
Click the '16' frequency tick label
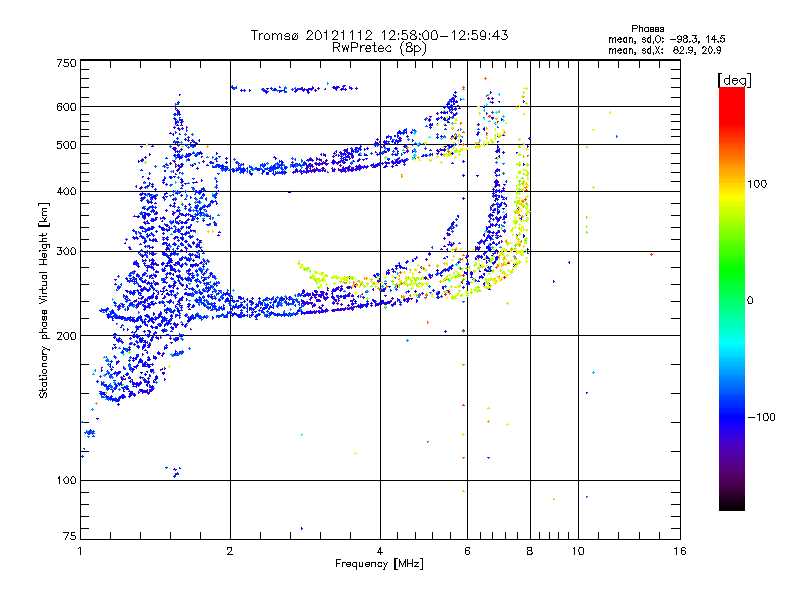pyautogui.click(x=680, y=551)
